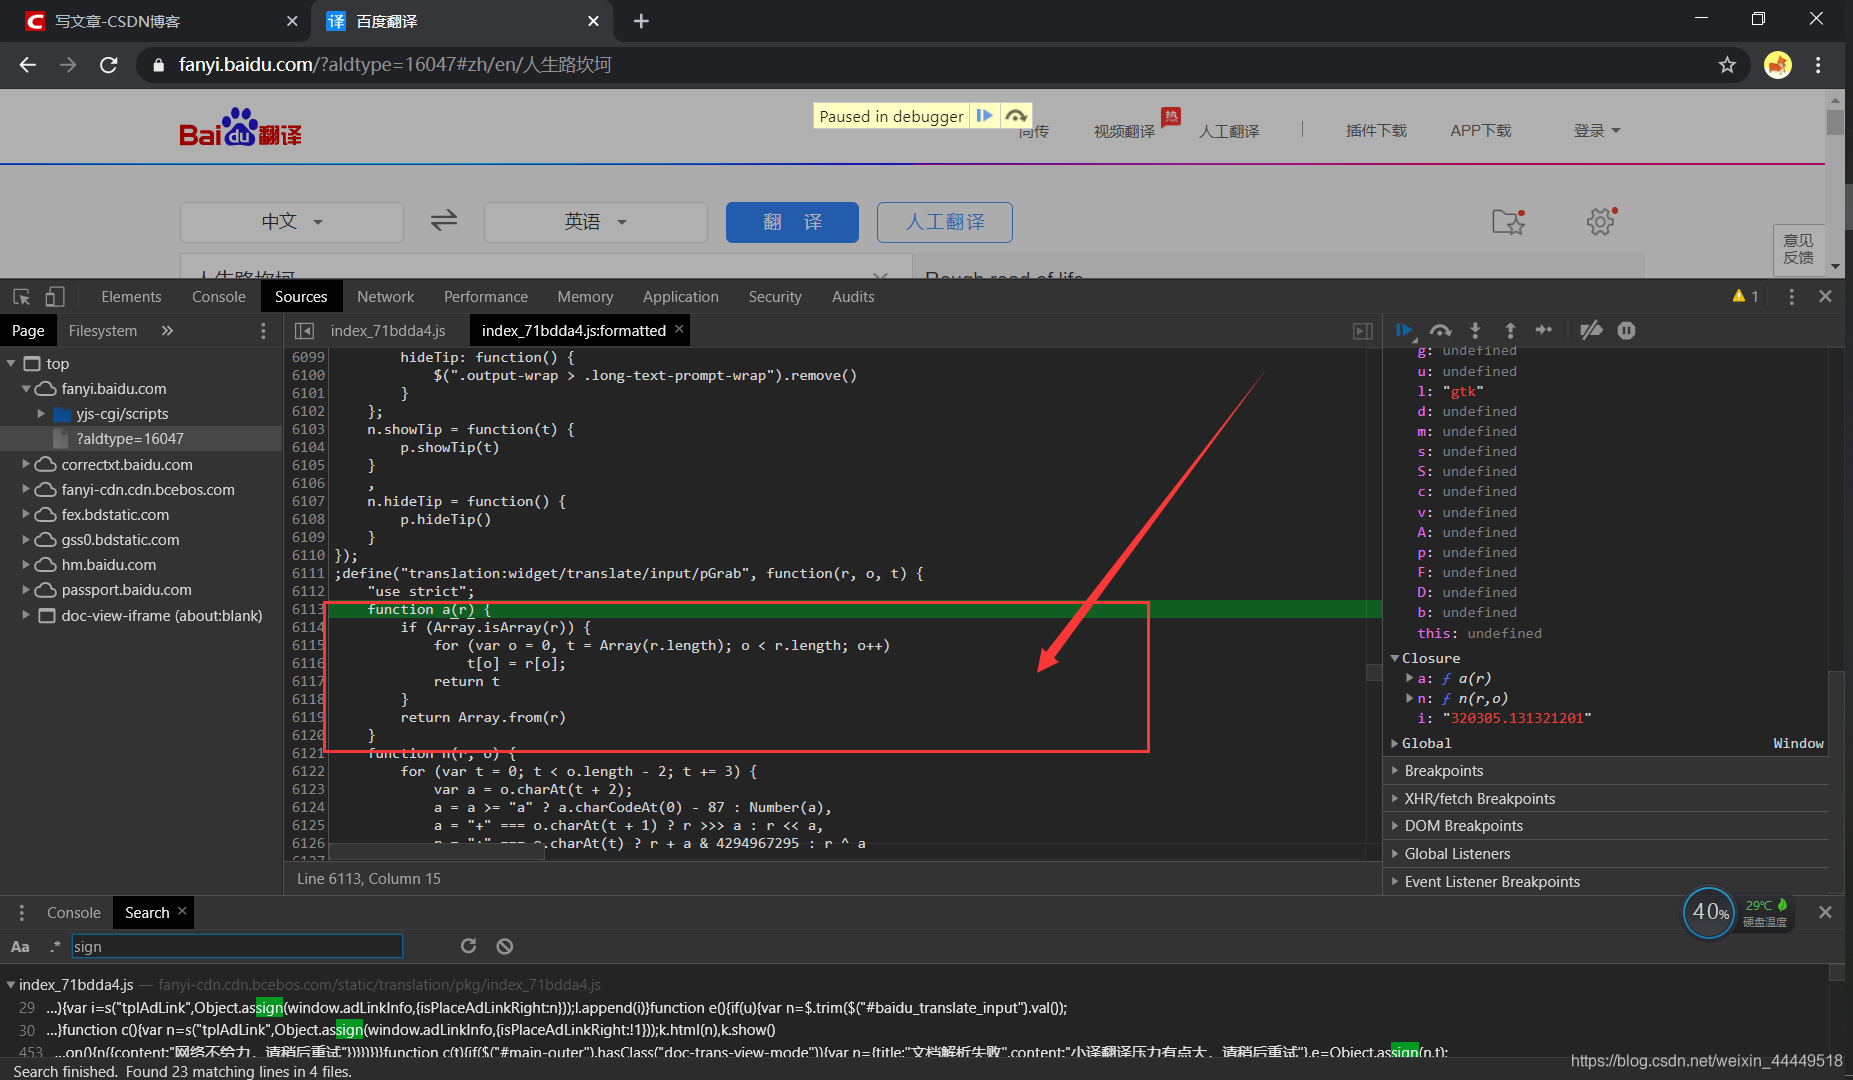Screen dimensions: 1853x1080
Task: Close the Search drawer tab
Action: 182,911
